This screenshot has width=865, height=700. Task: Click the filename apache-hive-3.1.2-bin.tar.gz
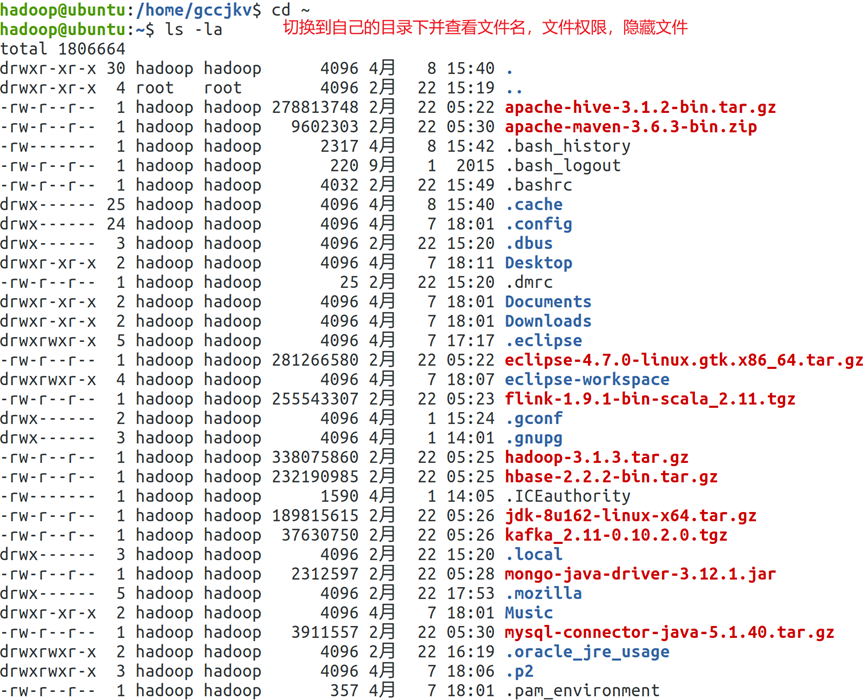(x=640, y=107)
